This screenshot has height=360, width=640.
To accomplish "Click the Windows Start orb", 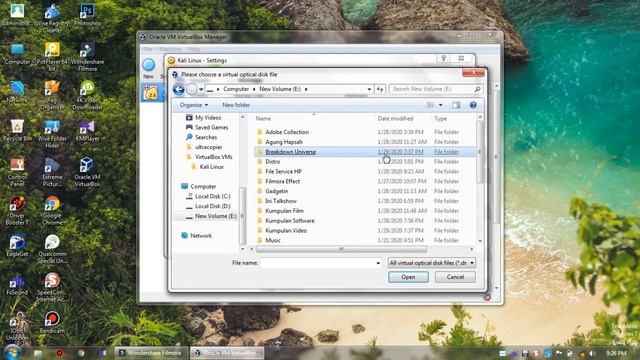I will (x=12, y=352).
